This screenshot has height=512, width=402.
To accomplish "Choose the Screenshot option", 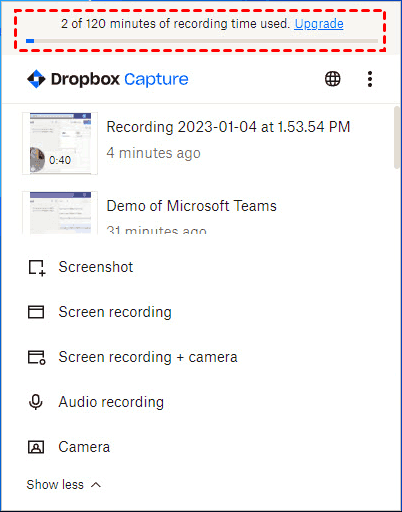I will 96,267.
